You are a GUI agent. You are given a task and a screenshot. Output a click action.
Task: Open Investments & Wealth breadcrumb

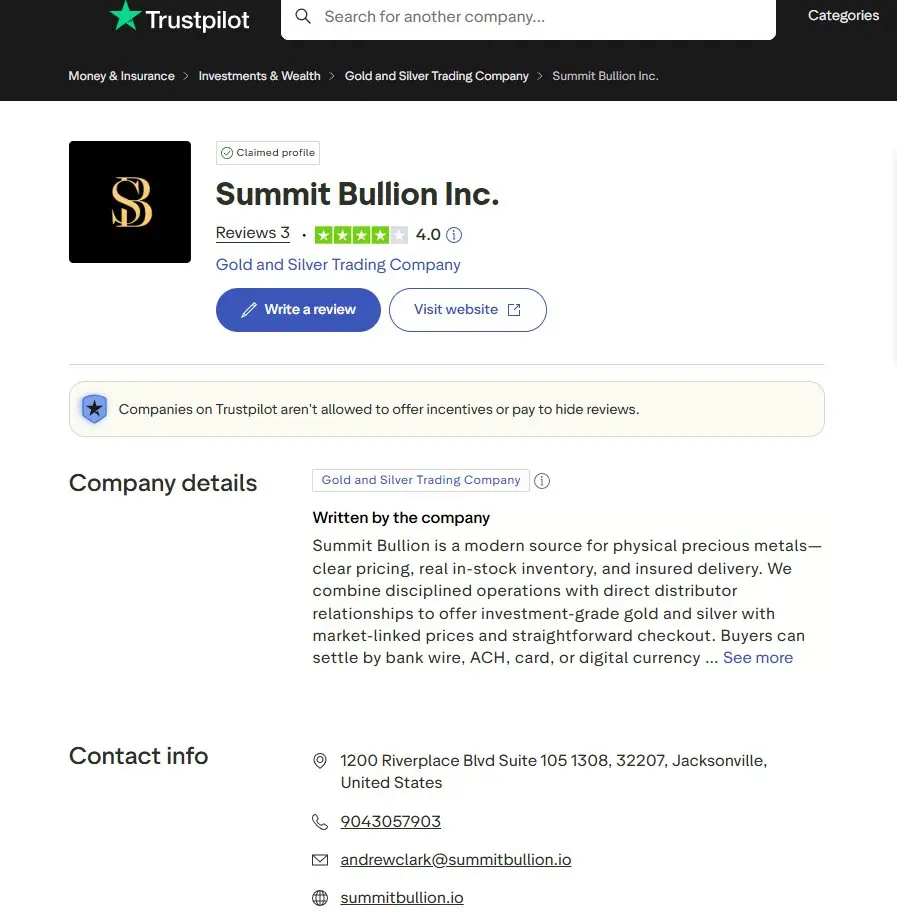tap(259, 76)
